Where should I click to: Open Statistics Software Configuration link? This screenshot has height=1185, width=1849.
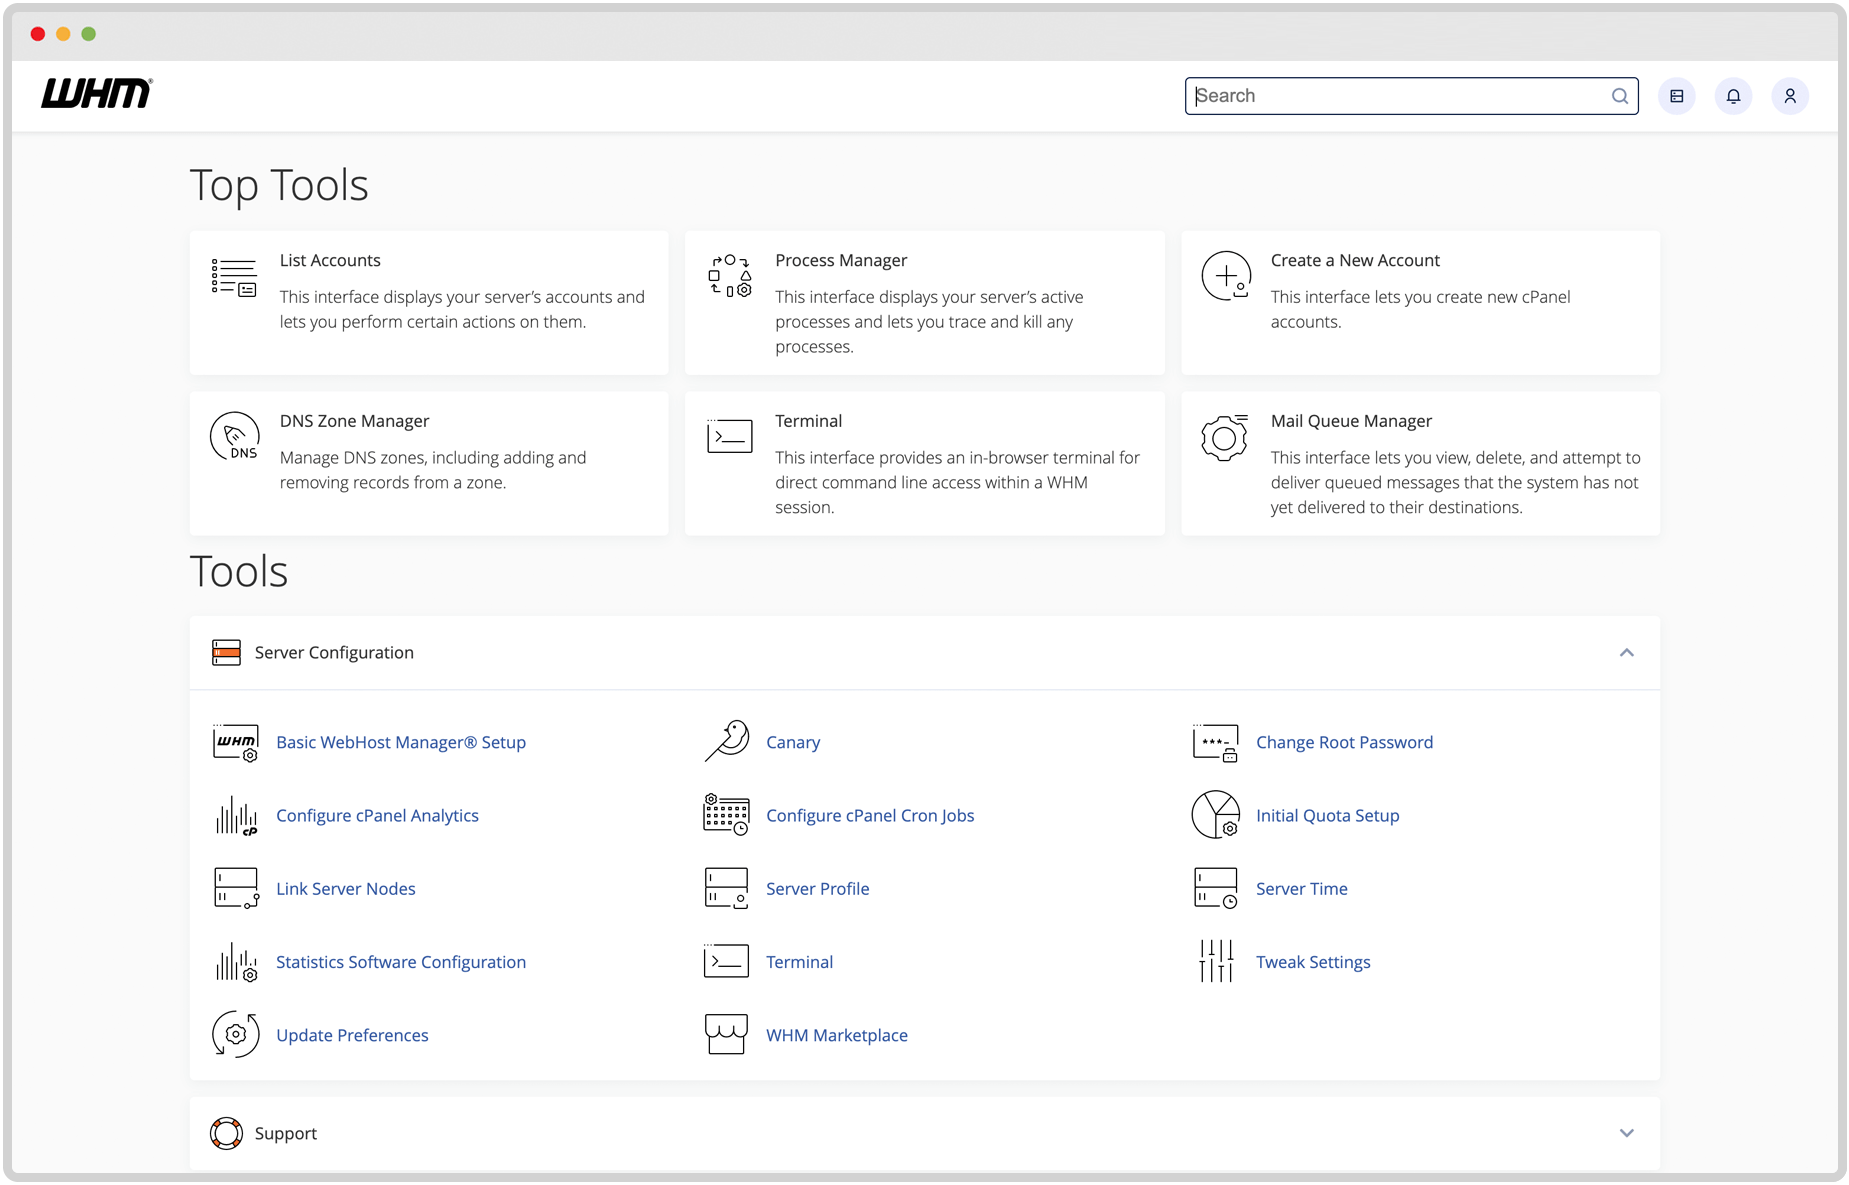click(x=401, y=962)
